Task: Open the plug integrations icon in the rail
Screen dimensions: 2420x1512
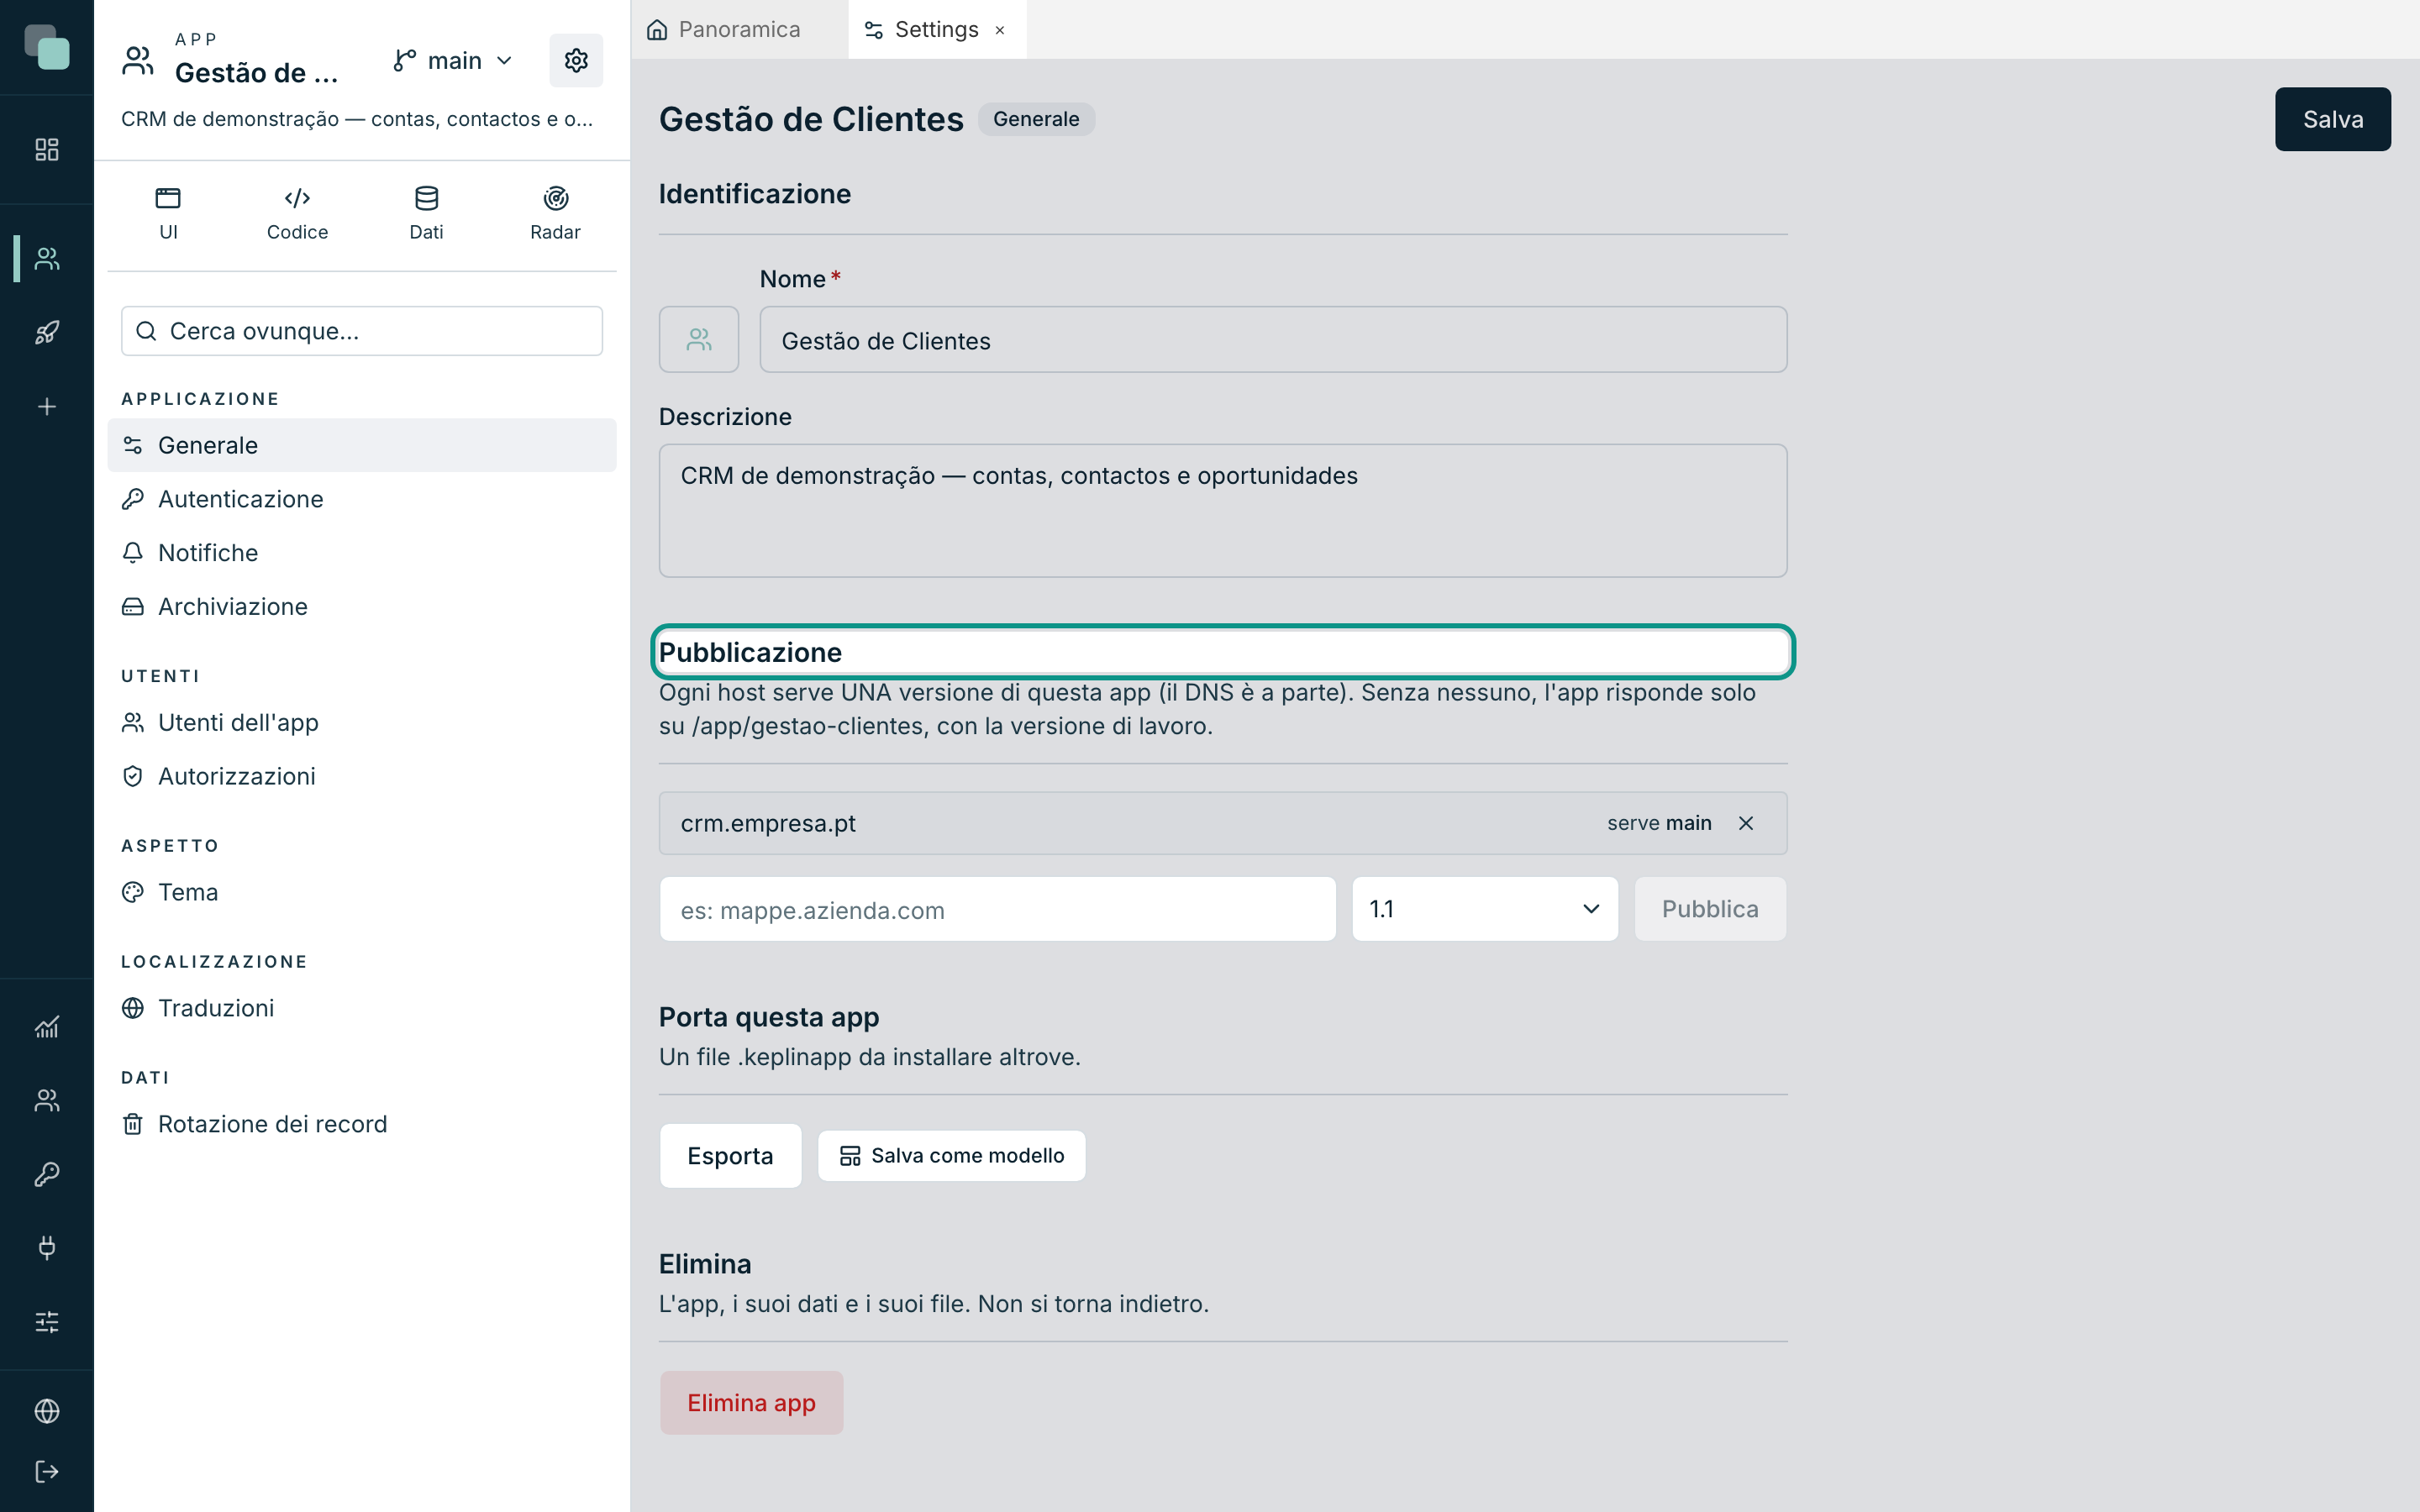Action: point(47,1247)
